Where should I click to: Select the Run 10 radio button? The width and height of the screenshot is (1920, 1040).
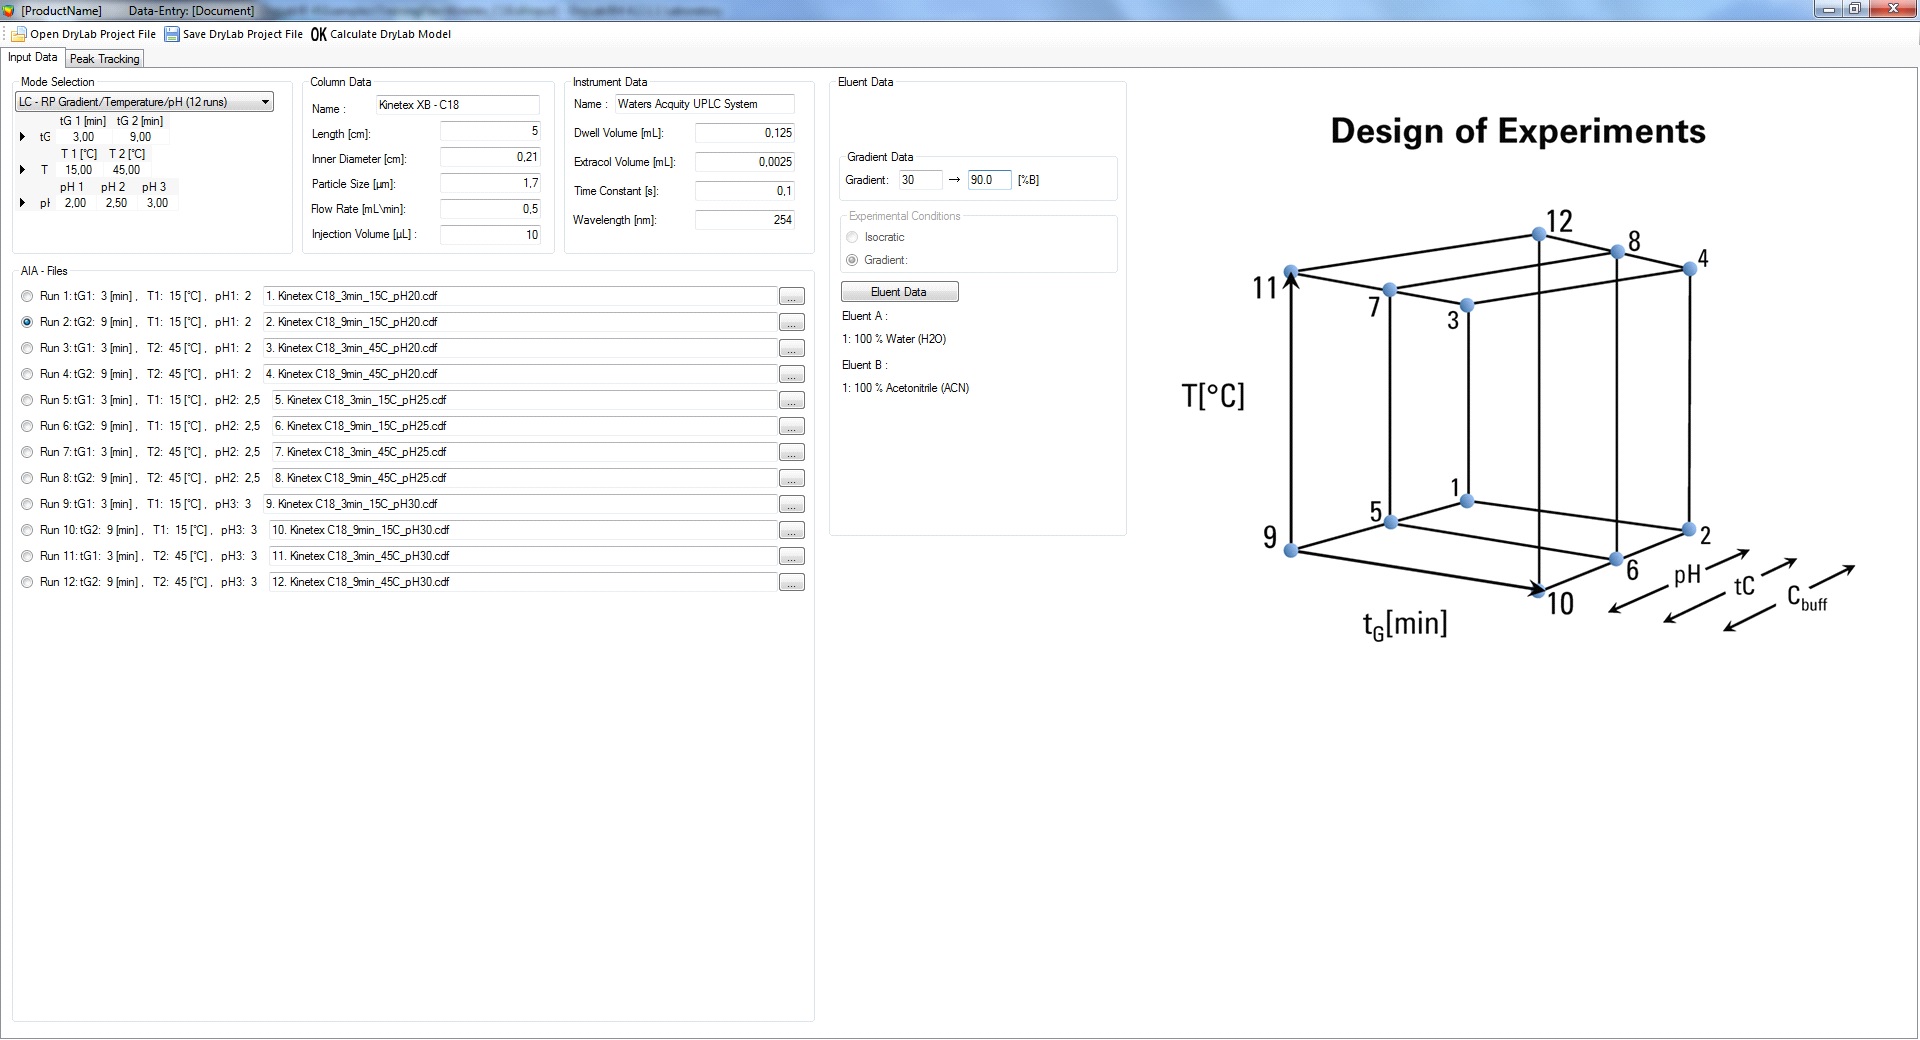[27, 530]
